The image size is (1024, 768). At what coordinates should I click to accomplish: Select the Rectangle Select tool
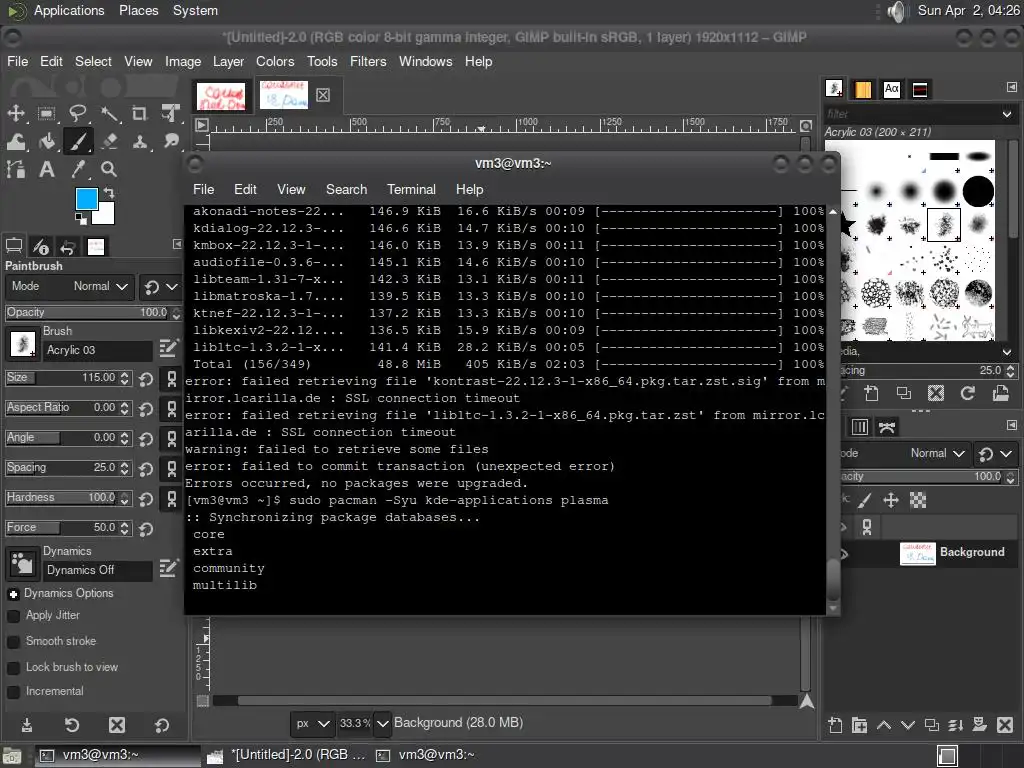[x=46, y=113]
